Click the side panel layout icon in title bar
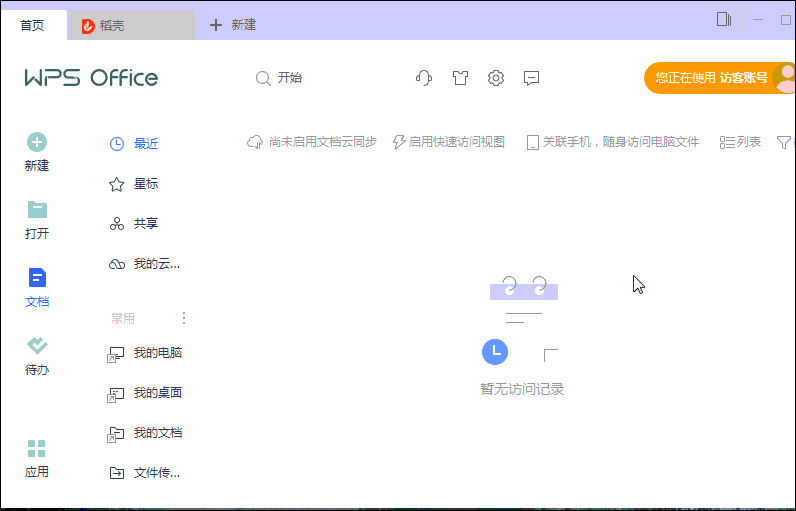796x511 pixels. 724,20
